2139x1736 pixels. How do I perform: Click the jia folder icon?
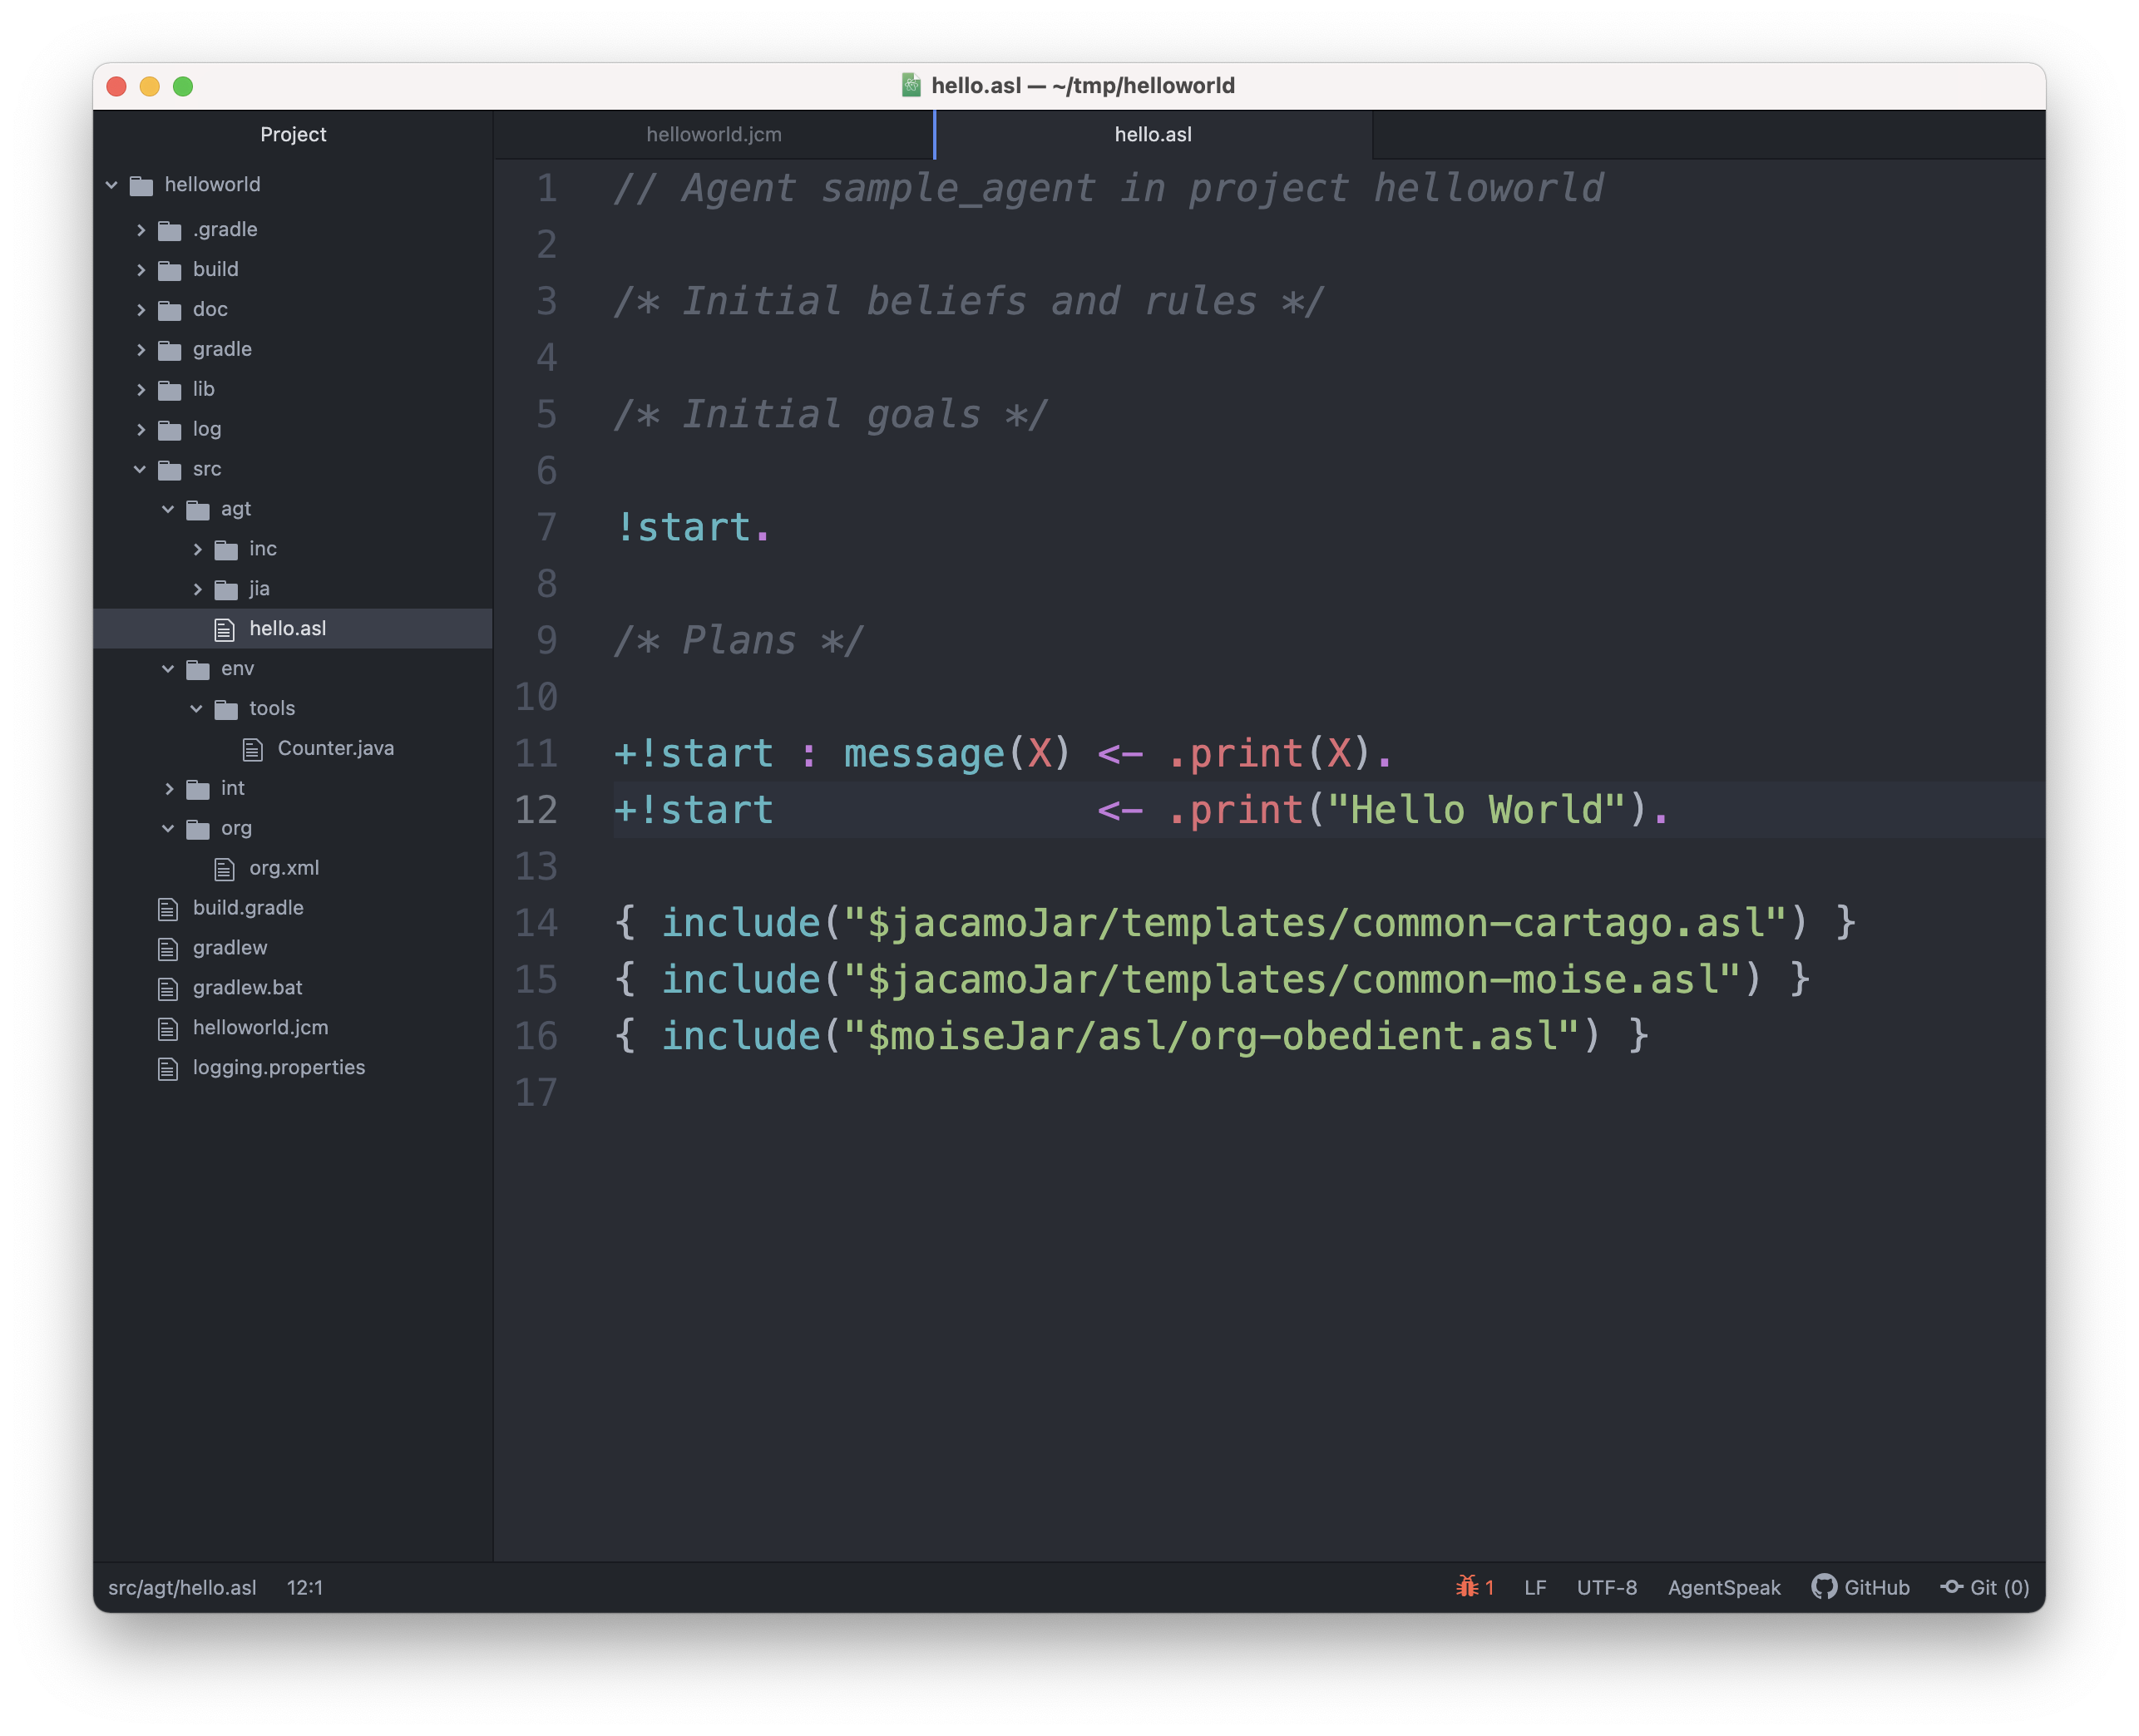(x=227, y=590)
